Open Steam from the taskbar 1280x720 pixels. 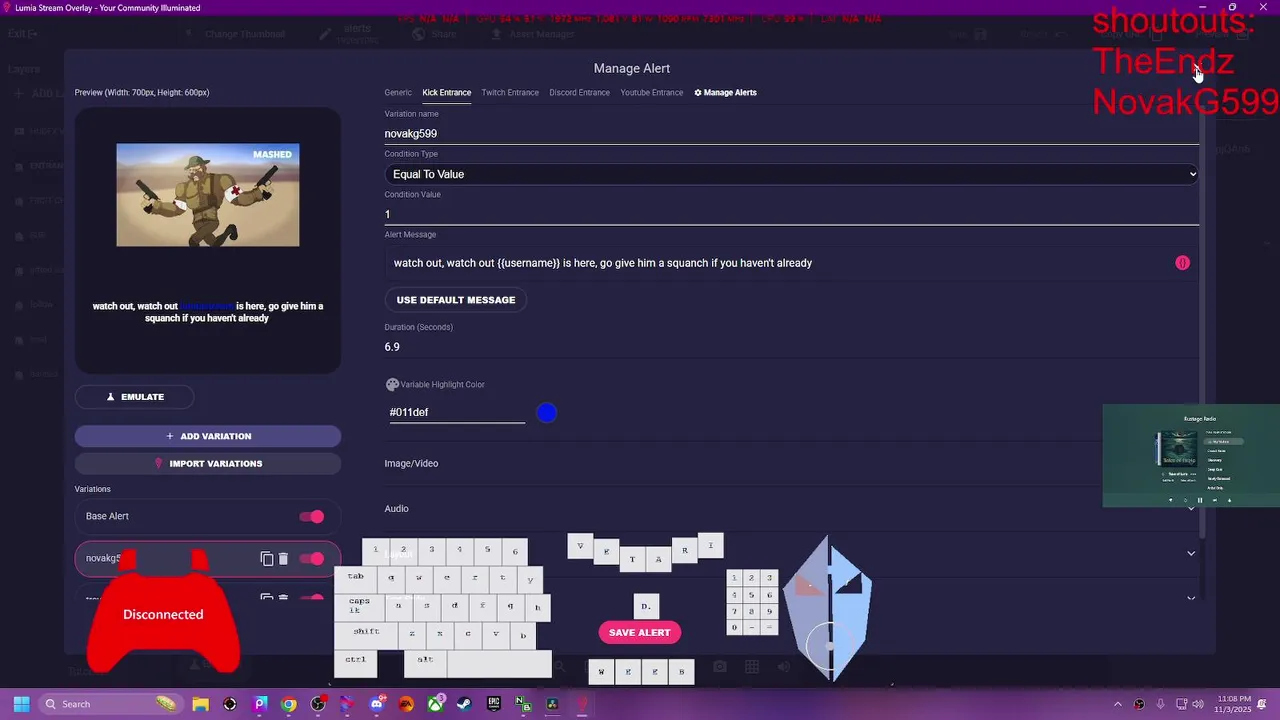(464, 704)
